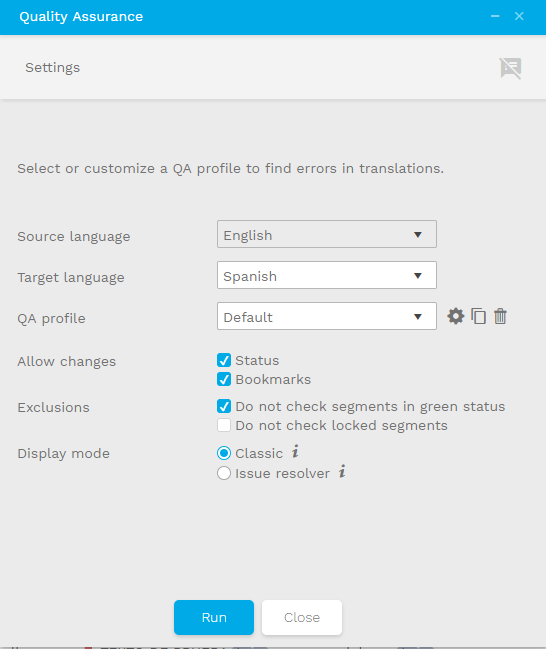Duplicate the QA profile with copy icon
Image resolution: width=546 pixels, height=649 pixels.
coord(478,316)
